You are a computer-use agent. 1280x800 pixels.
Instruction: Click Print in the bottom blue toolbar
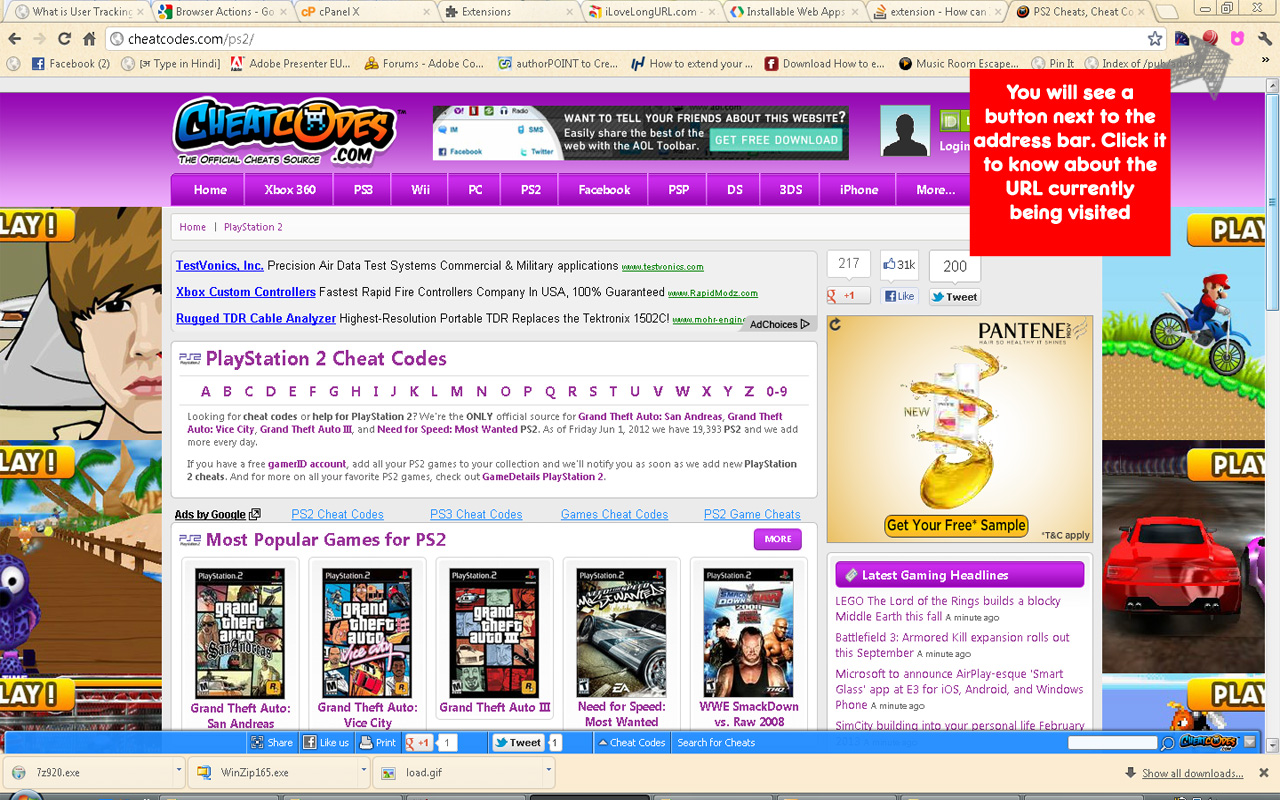378,743
